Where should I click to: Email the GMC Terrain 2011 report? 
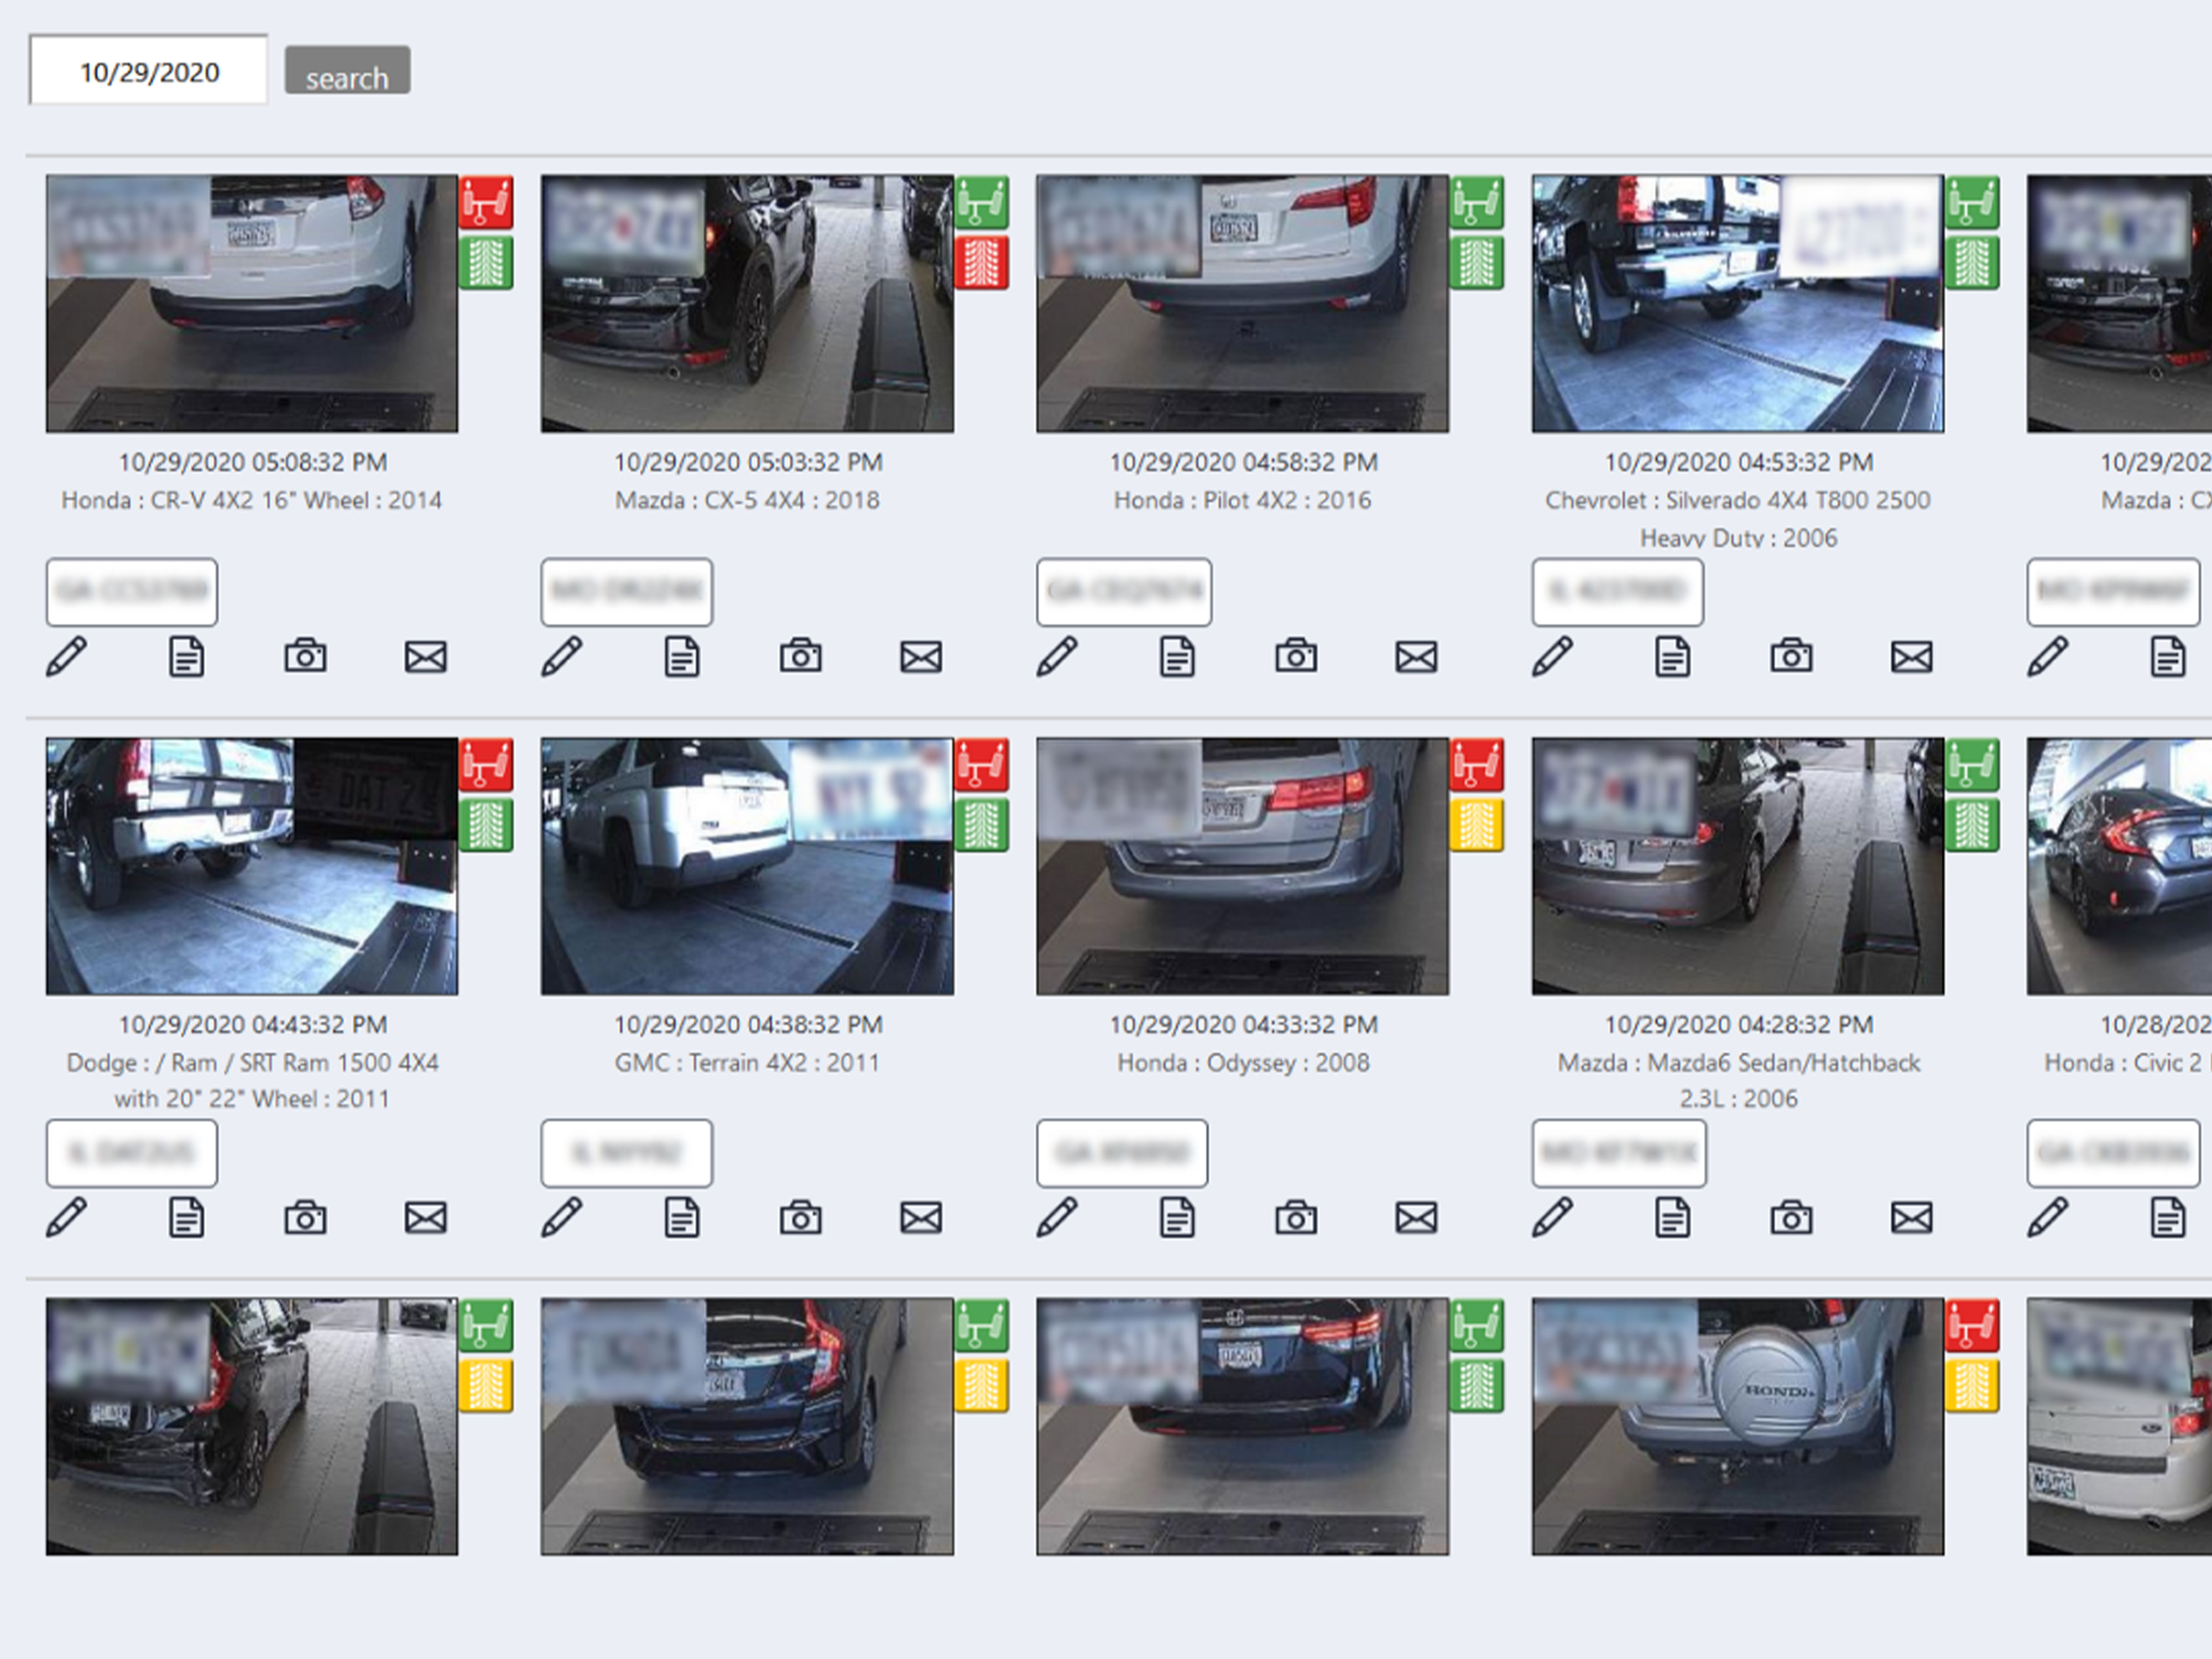[x=921, y=1218]
